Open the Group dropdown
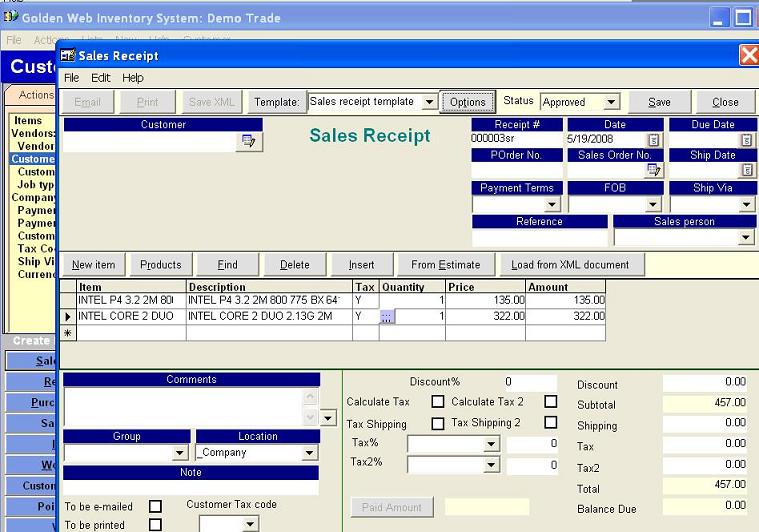Image resolution: width=759 pixels, height=532 pixels. click(x=180, y=453)
